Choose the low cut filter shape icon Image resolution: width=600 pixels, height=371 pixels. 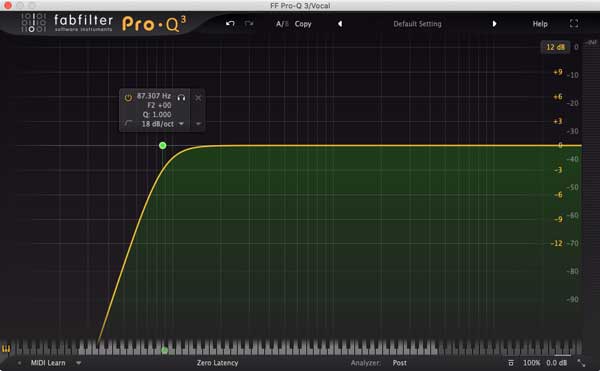pos(129,123)
